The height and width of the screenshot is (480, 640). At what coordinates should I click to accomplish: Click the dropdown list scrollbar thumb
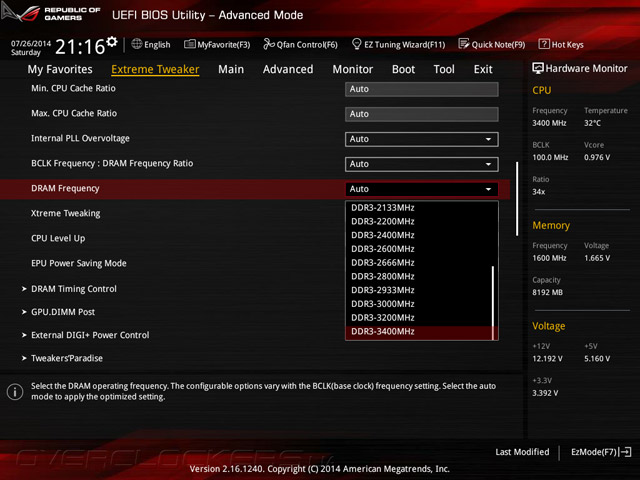pyautogui.click(x=493, y=303)
